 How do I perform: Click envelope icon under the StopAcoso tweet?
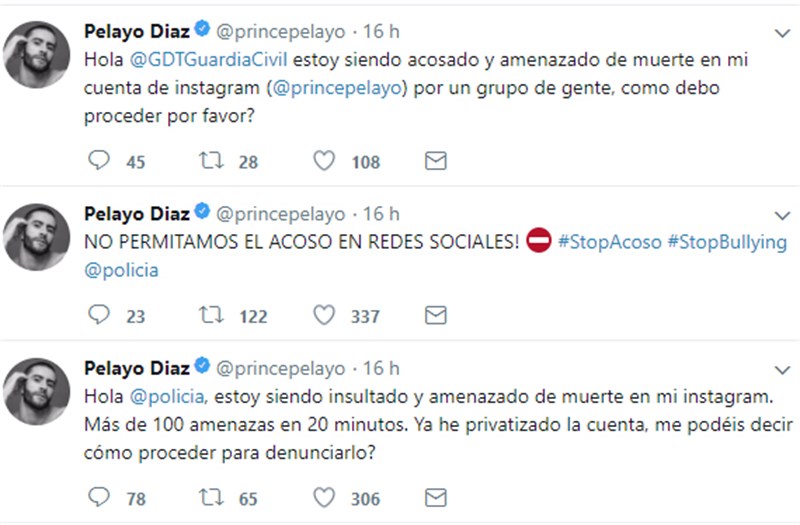tap(435, 315)
